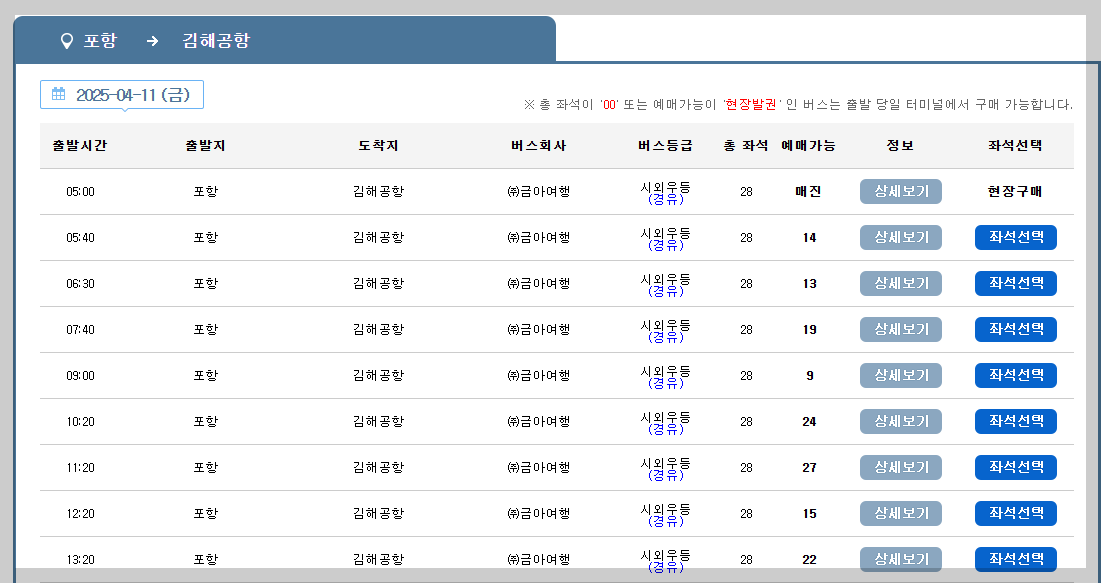Screen dimensions: 1101x583
Task: Click 상세보기 for the 05:00 sold-out bus
Action: pyautogui.click(x=899, y=191)
